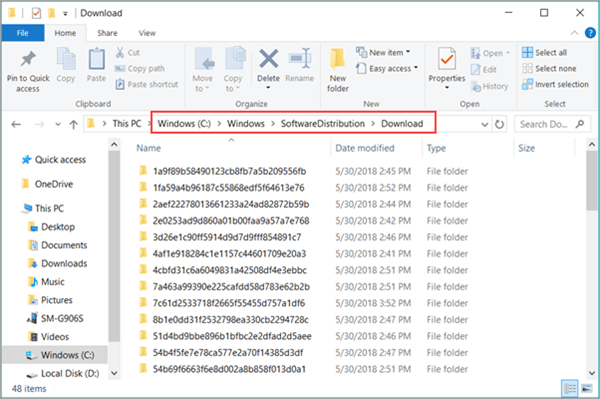Click Invert selection
Viewport: 600px width, 399px height.
point(555,85)
